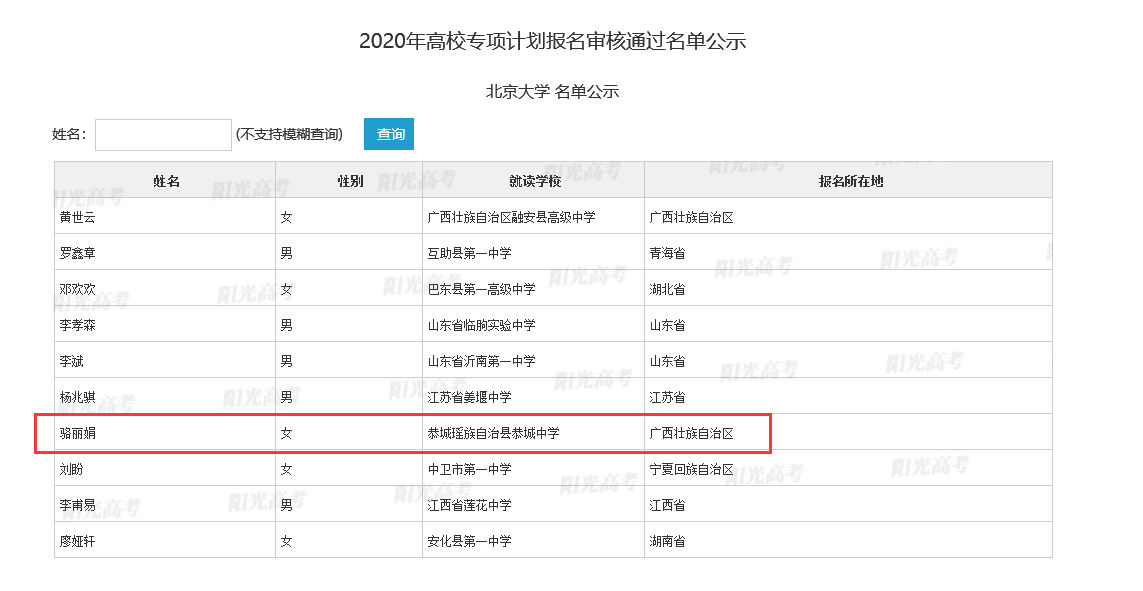
Task: Select the 报名所在地 column header
Action: click(851, 181)
